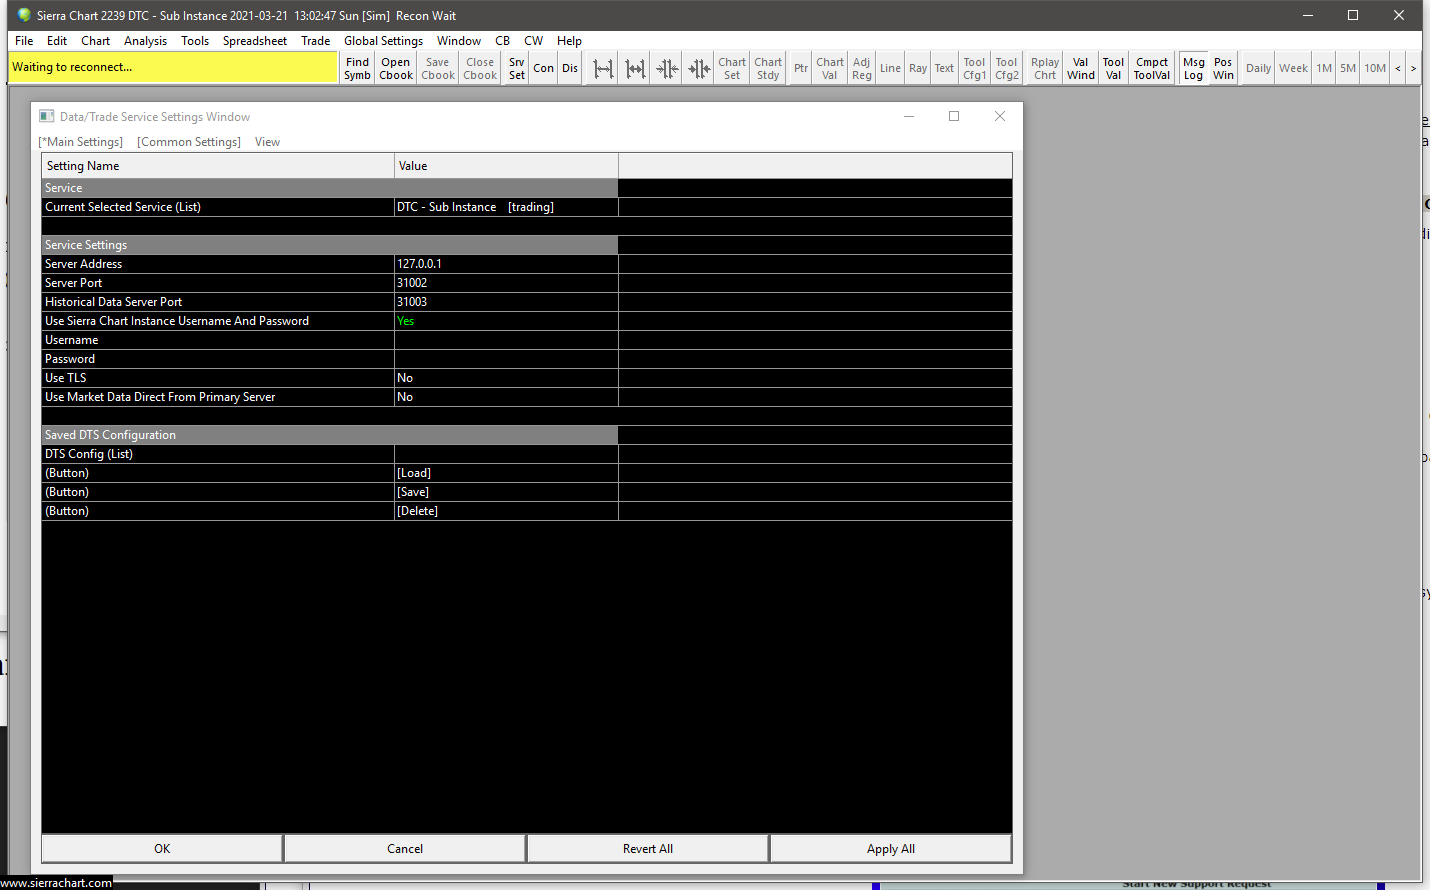Click the Rplay Chrt toolbar button
The image size is (1430, 890).
(x=1045, y=68)
